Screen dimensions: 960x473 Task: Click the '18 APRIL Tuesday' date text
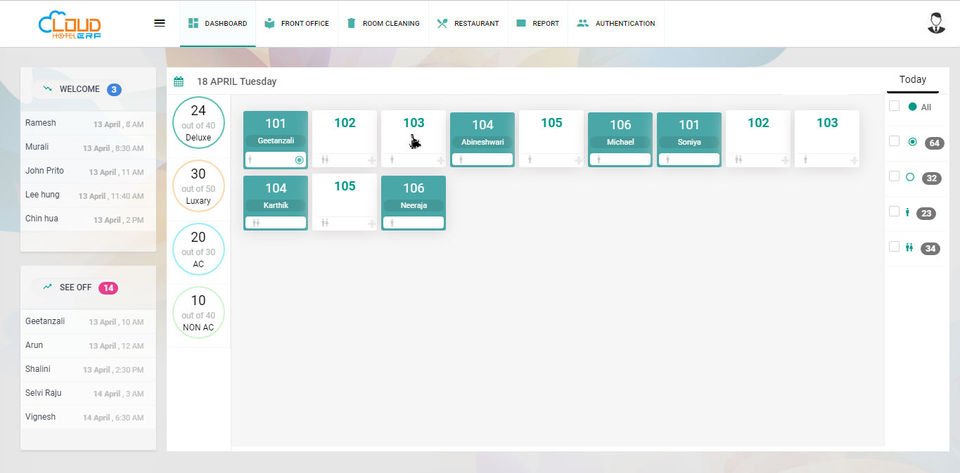236,81
